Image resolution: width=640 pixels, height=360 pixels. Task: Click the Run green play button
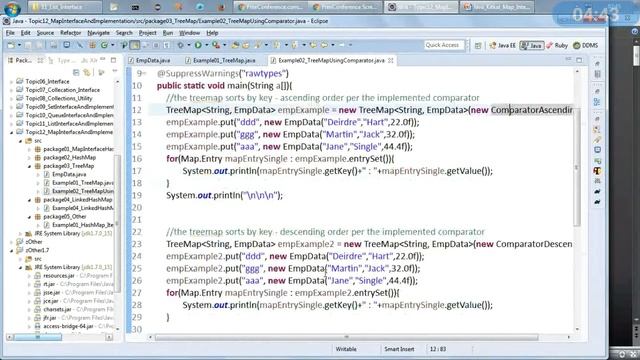tap(198, 45)
